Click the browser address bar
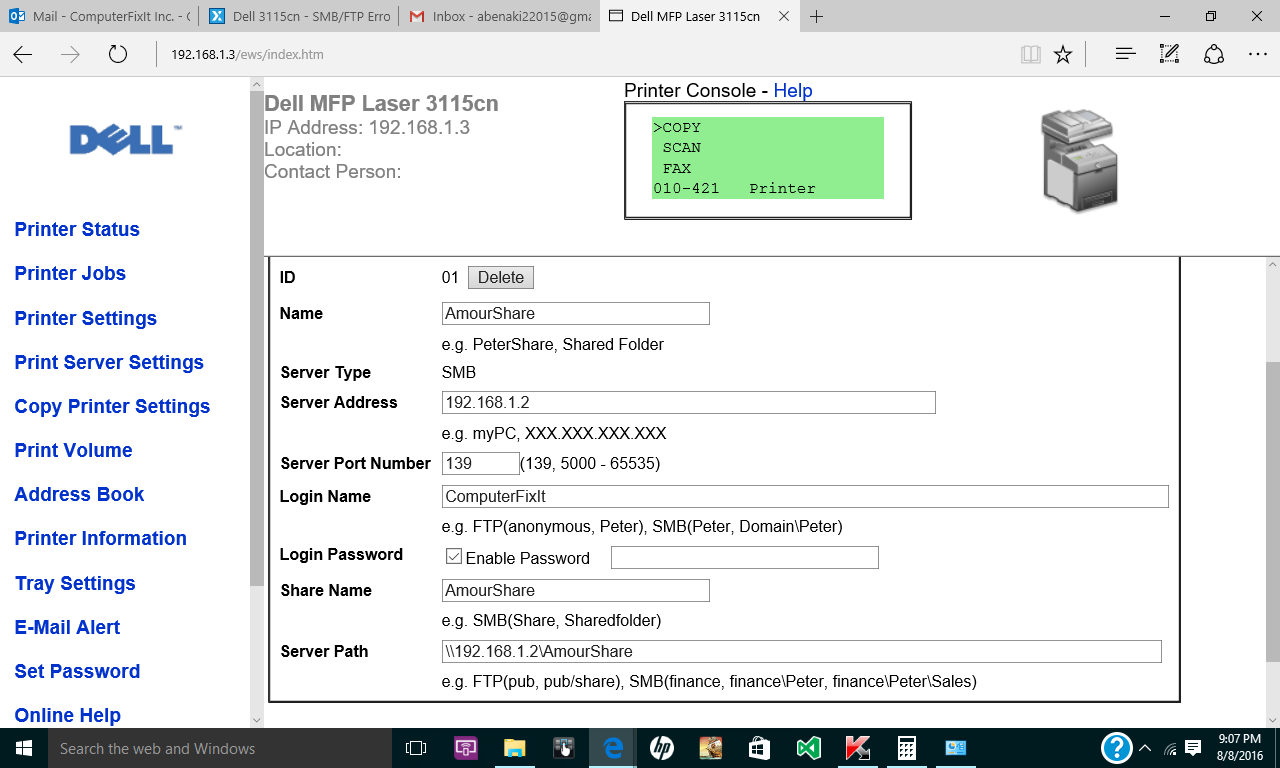 click(580, 55)
